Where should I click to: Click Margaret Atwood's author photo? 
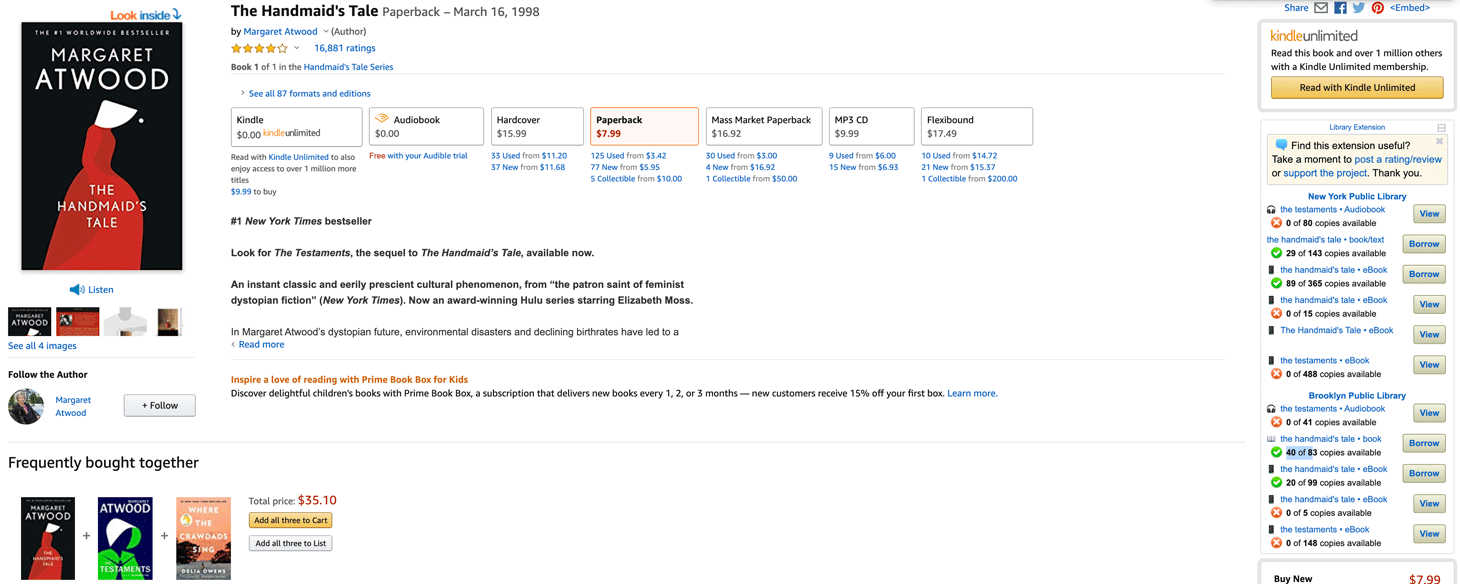(x=26, y=406)
